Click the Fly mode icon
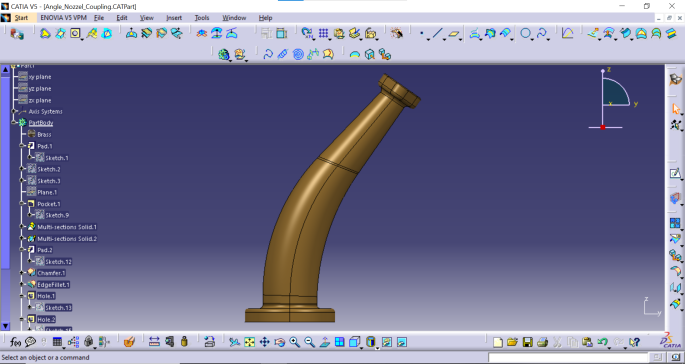Image resolution: width=685 pixels, height=364 pixels. (235, 342)
